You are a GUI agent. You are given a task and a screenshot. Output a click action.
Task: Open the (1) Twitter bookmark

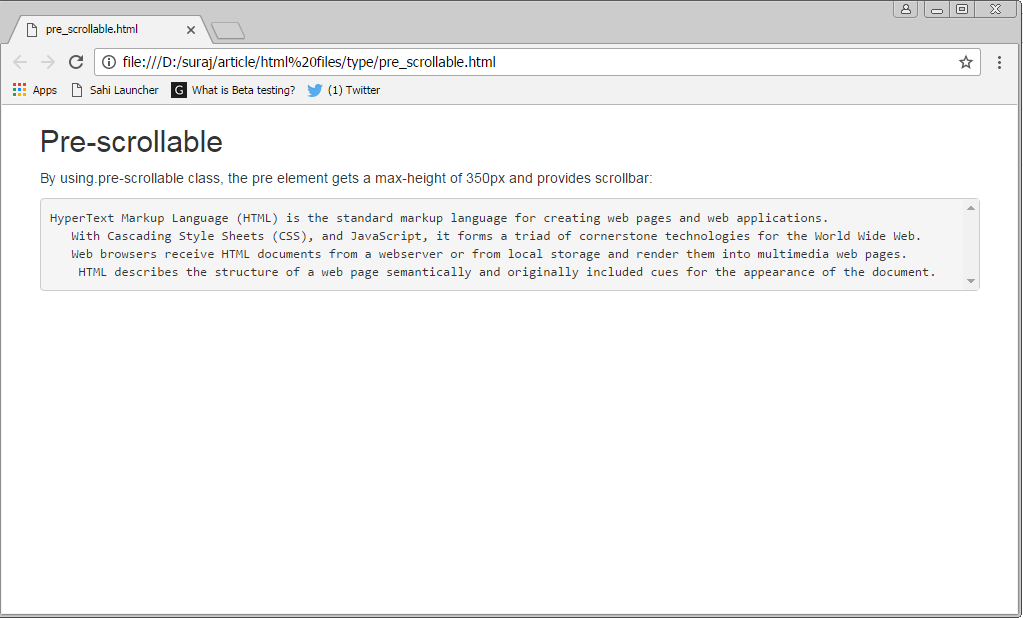click(x=344, y=90)
